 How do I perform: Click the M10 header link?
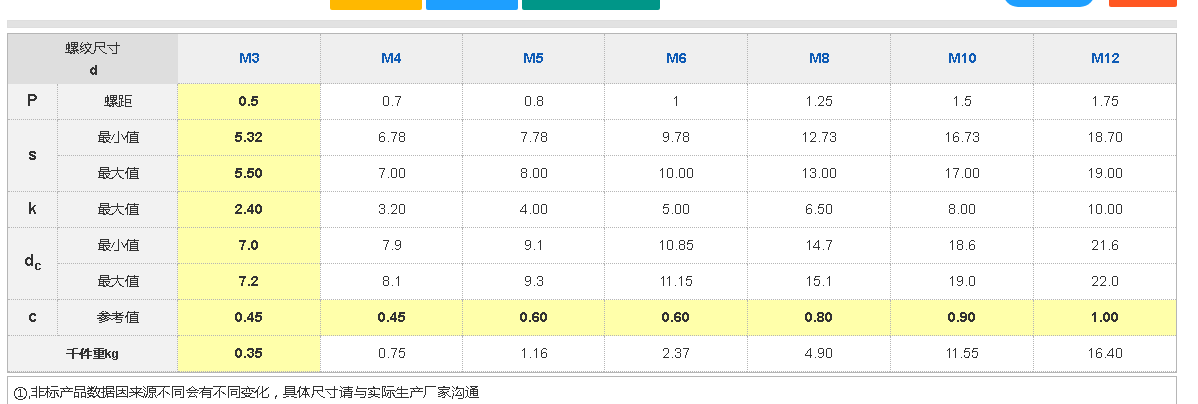tap(962, 59)
